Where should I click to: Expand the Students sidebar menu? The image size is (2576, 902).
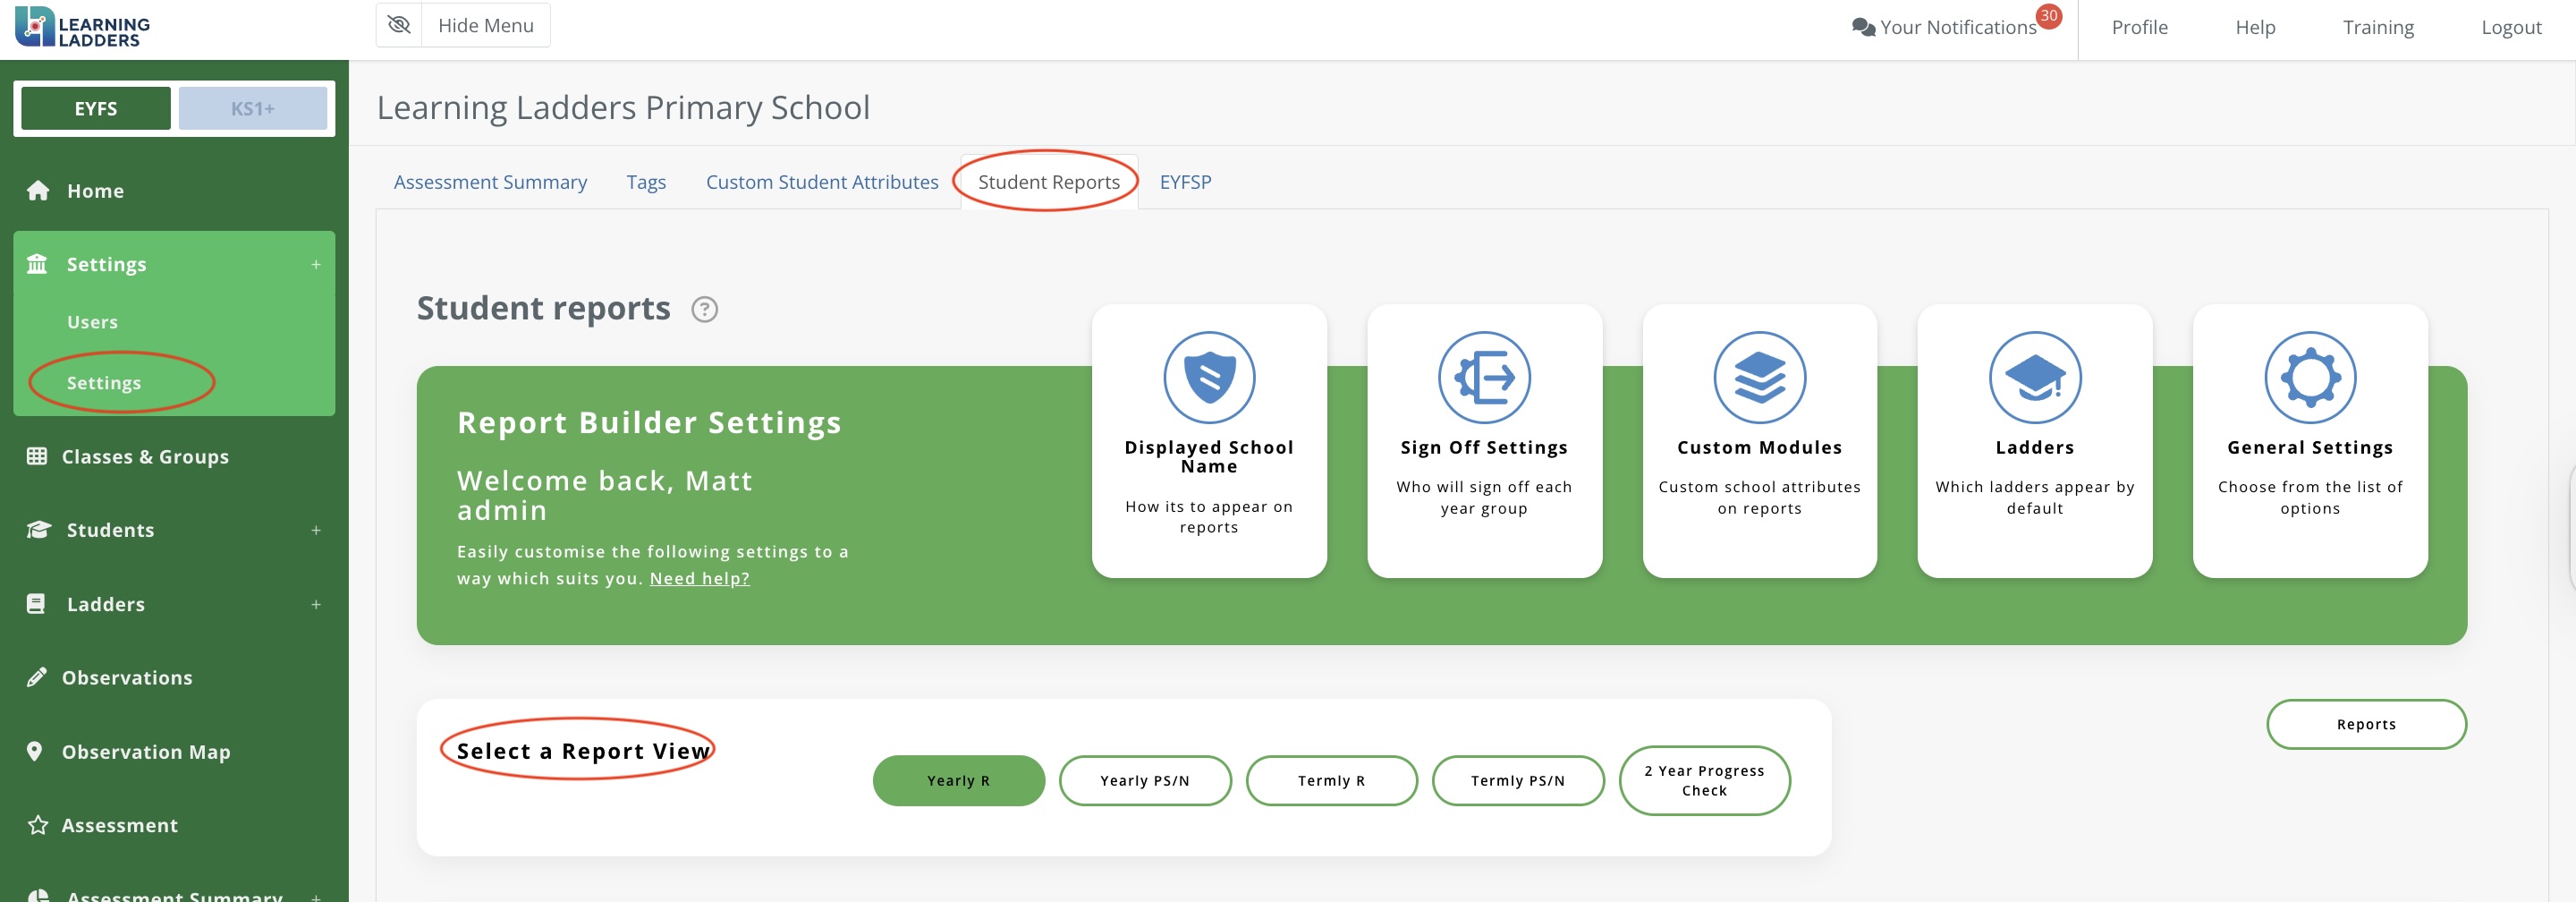(315, 530)
